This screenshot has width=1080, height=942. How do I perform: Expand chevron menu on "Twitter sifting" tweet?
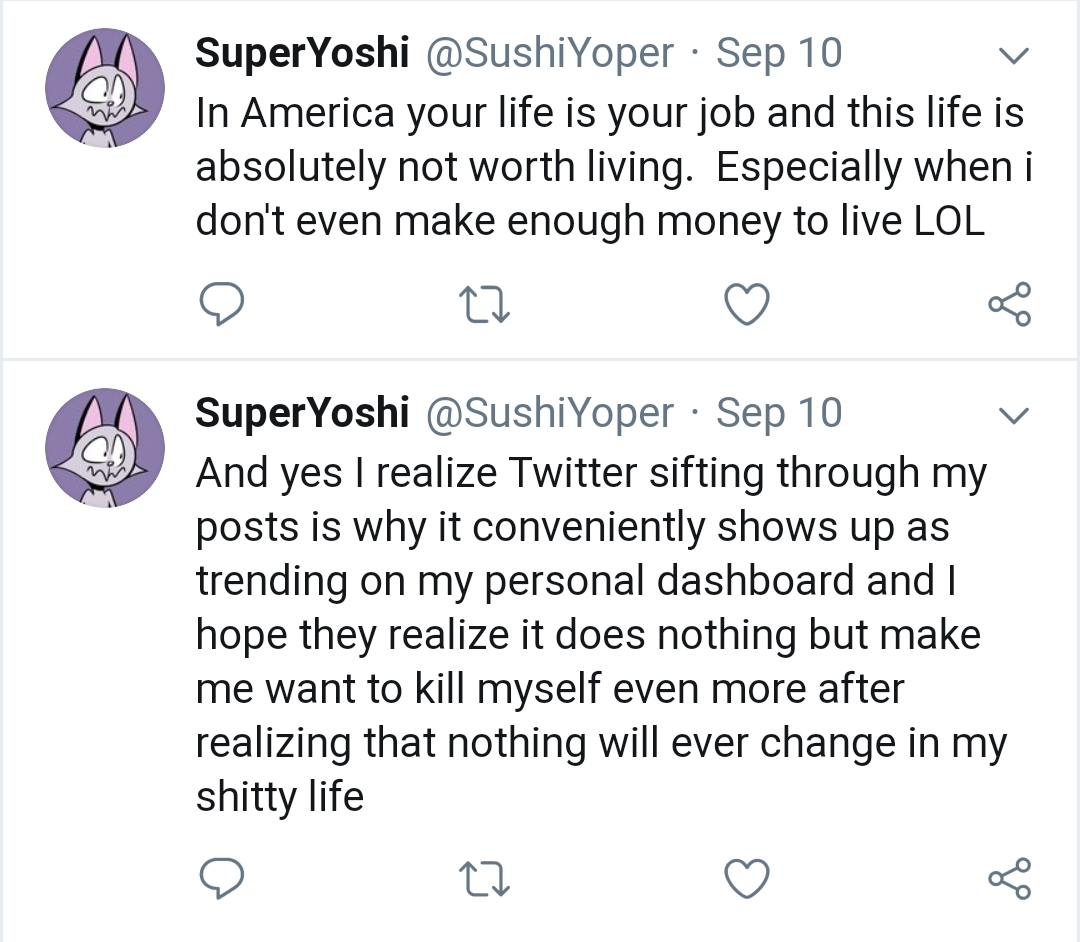coord(1014,415)
